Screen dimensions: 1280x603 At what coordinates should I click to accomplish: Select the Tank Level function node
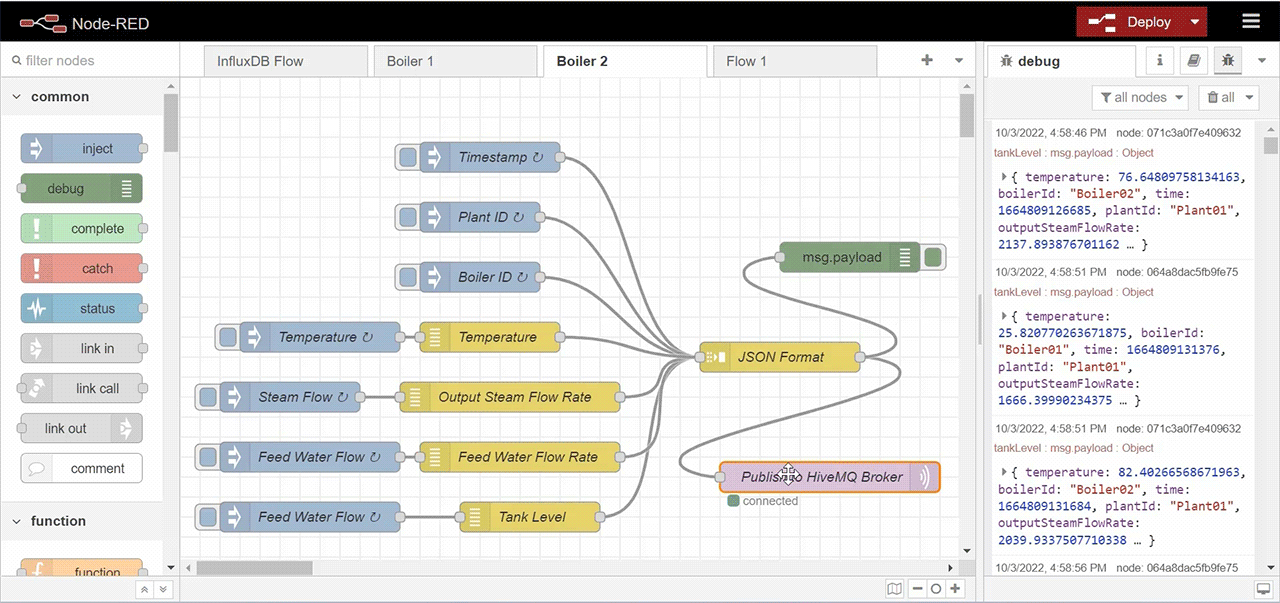(530, 517)
